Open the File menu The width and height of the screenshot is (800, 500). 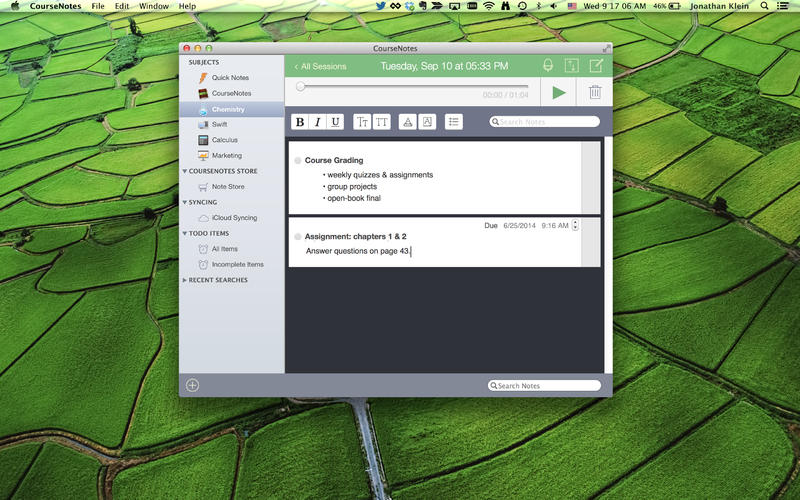point(98,6)
